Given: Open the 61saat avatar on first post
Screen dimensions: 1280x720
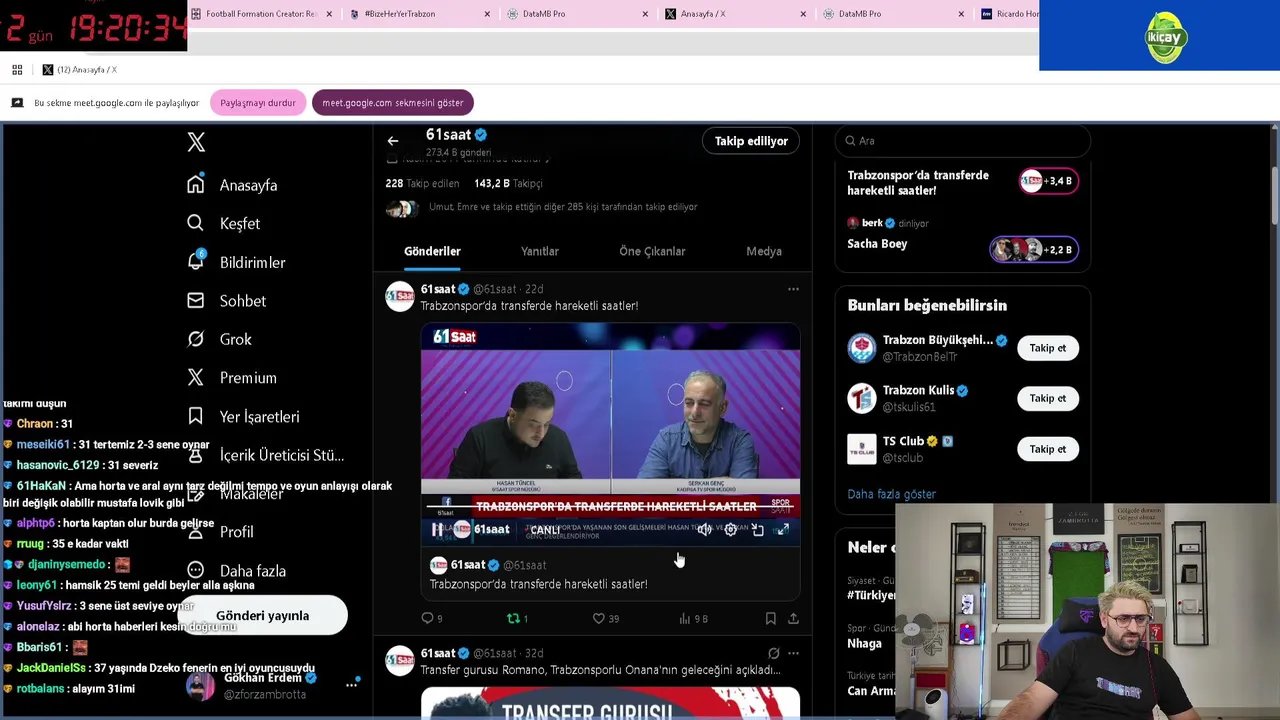Looking at the screenshot, I should point(400,297).
